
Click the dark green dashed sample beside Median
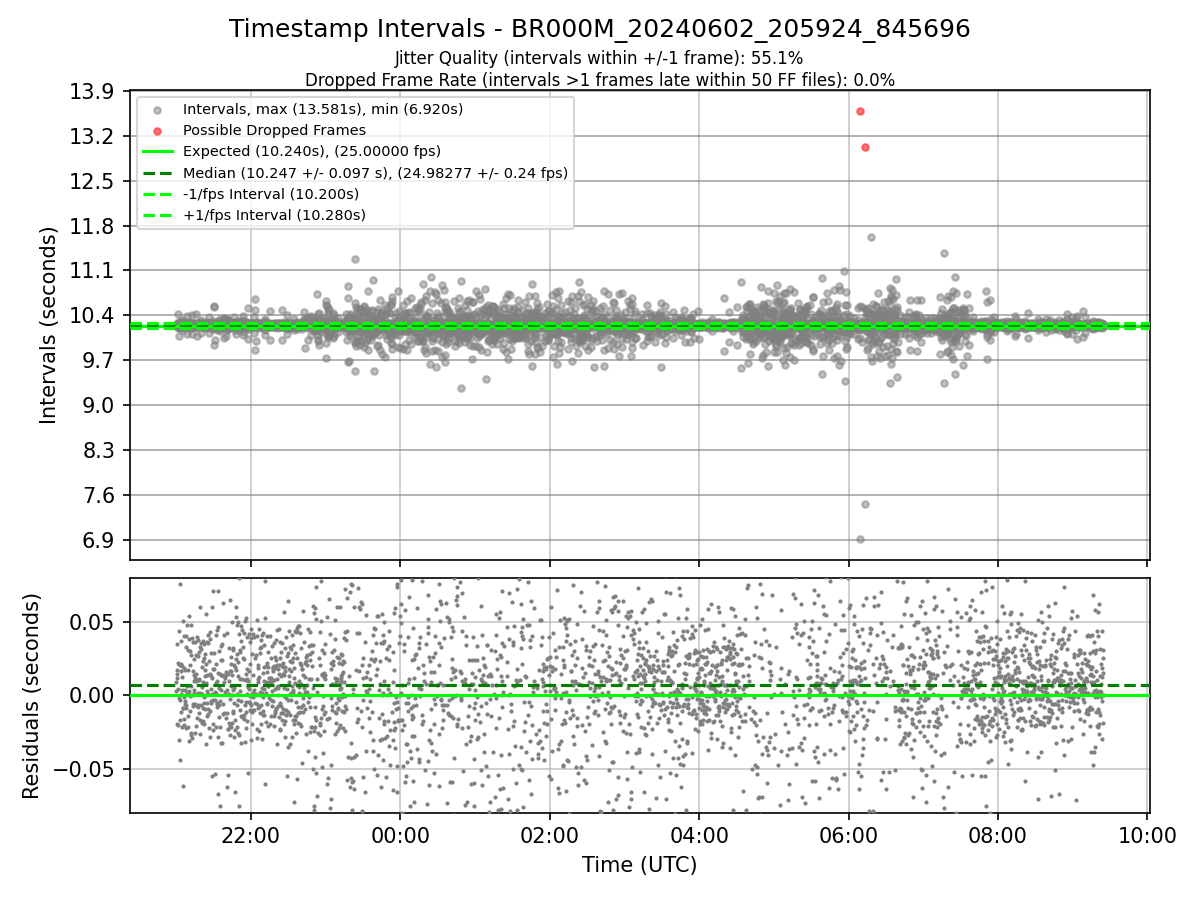point(157,173)
